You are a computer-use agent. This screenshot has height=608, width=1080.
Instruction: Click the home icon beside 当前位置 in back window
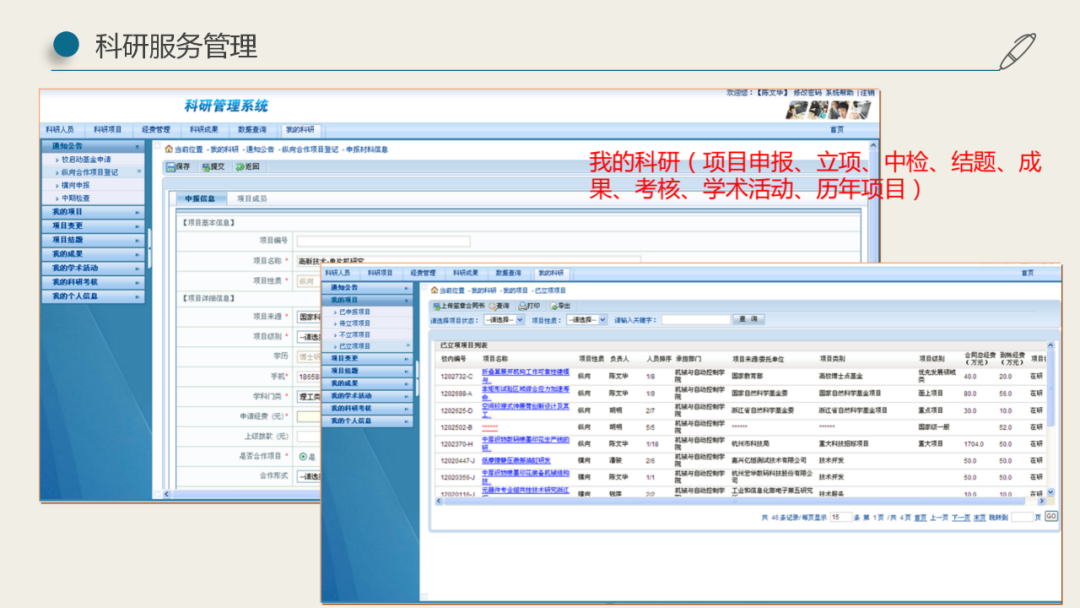pos(169,149)
